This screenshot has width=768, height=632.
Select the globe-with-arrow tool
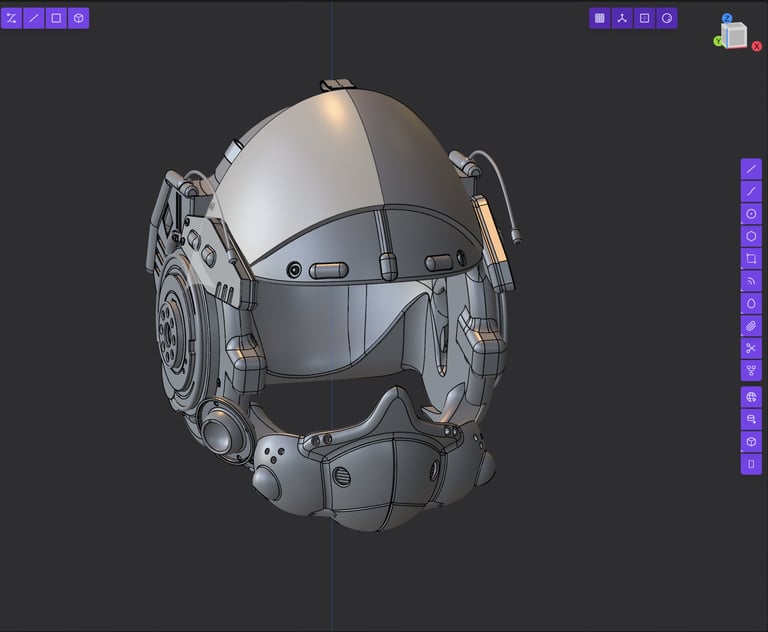click(x=751, y=397)
